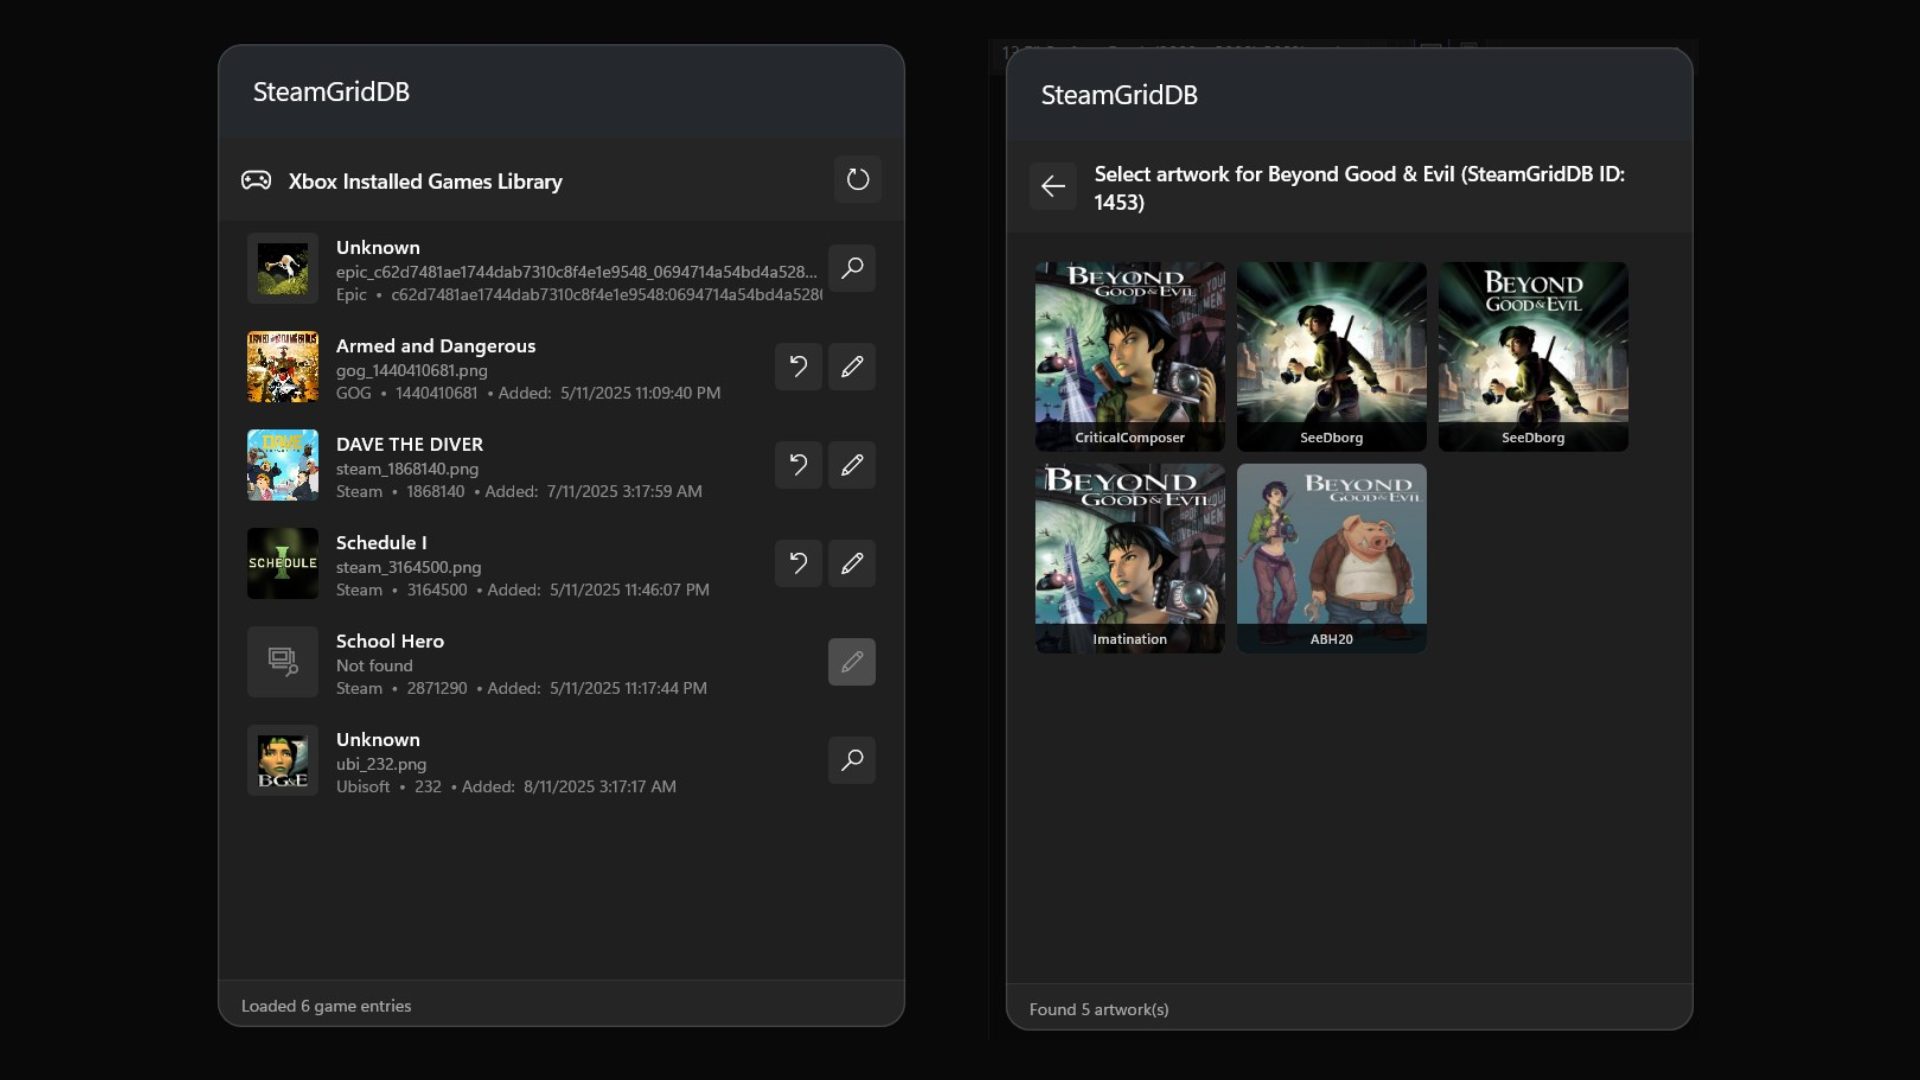Click the refresh icon for Xbox Installed Games Library

point(857,180)
